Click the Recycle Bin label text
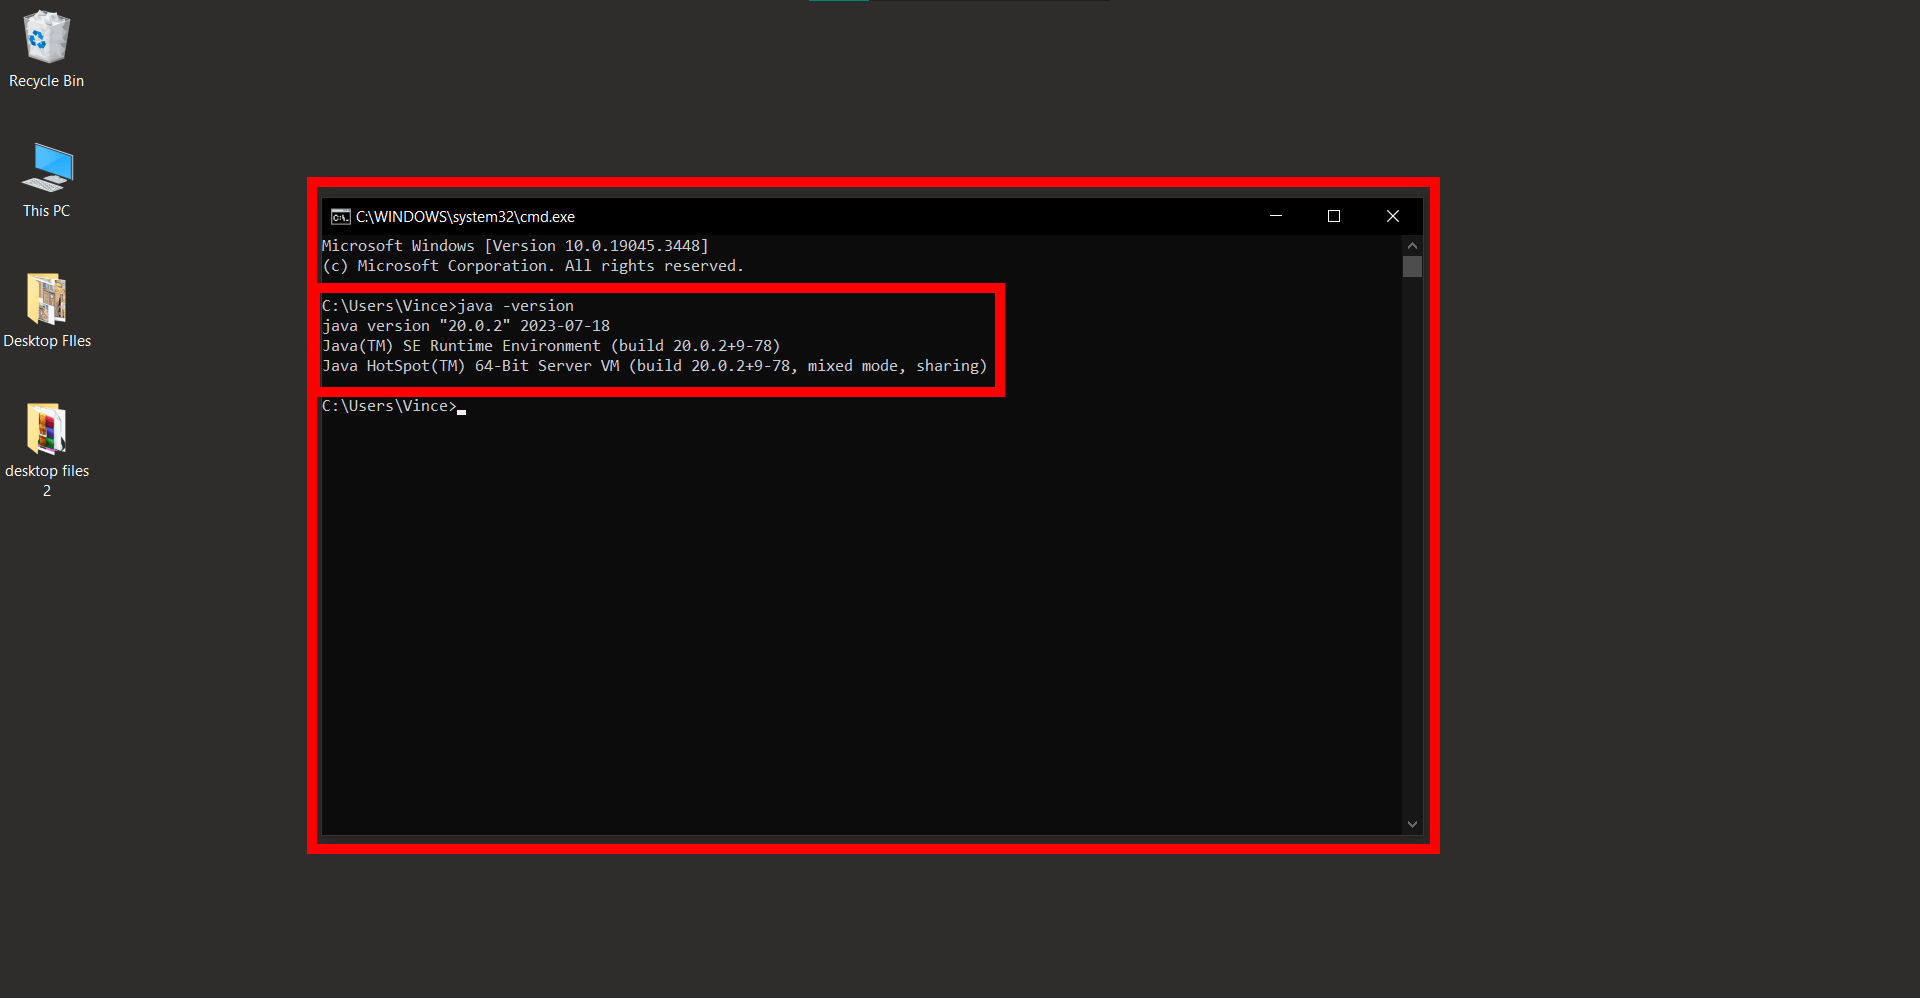This screenshot has width=1920, height=998. [46, 81]
